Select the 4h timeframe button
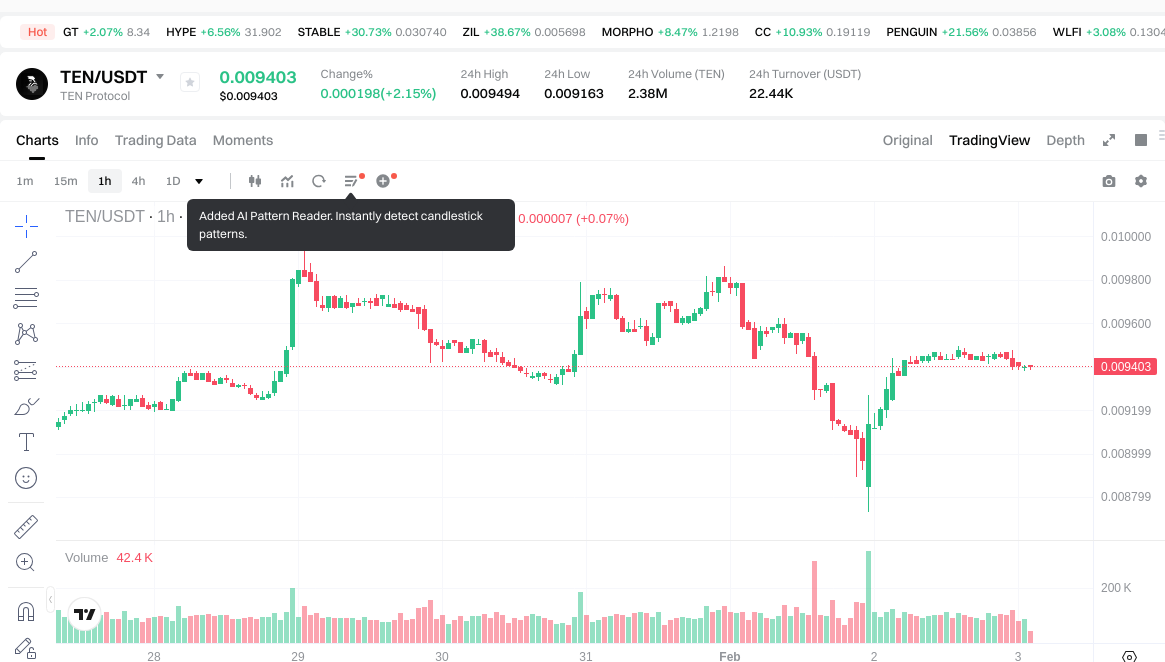This screenshot has height=662, width=1165. [x=138, y=181]
